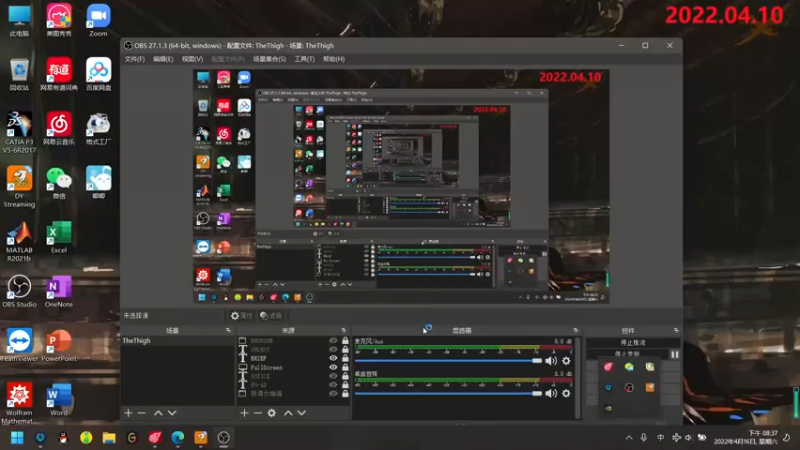Select the BRIEF source row
The width and height of the screenshot is (800, 450).
click(293, 358)
